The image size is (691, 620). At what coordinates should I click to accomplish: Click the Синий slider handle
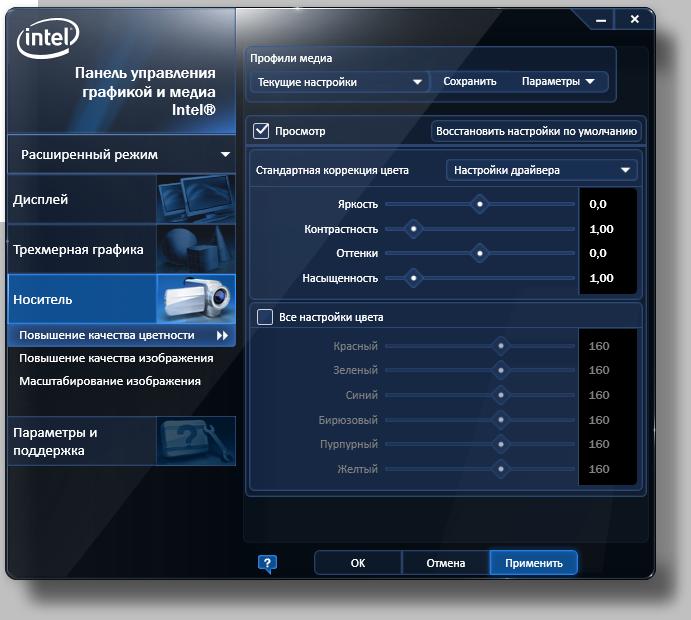point(501,395)
